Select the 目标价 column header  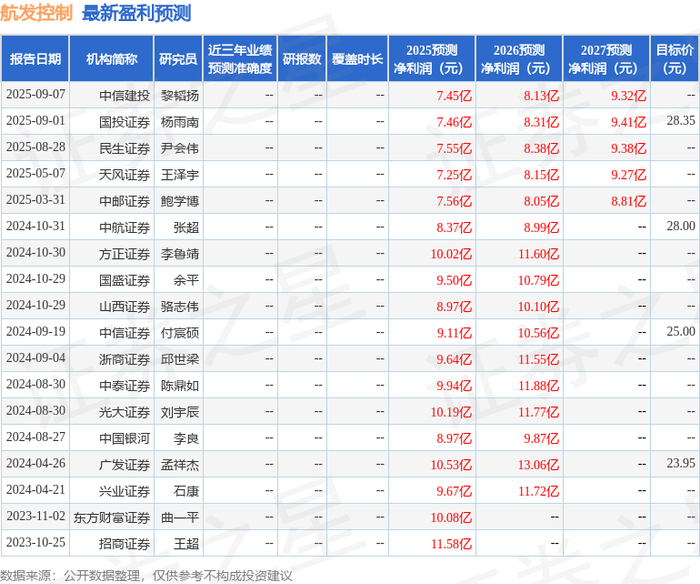675,59
